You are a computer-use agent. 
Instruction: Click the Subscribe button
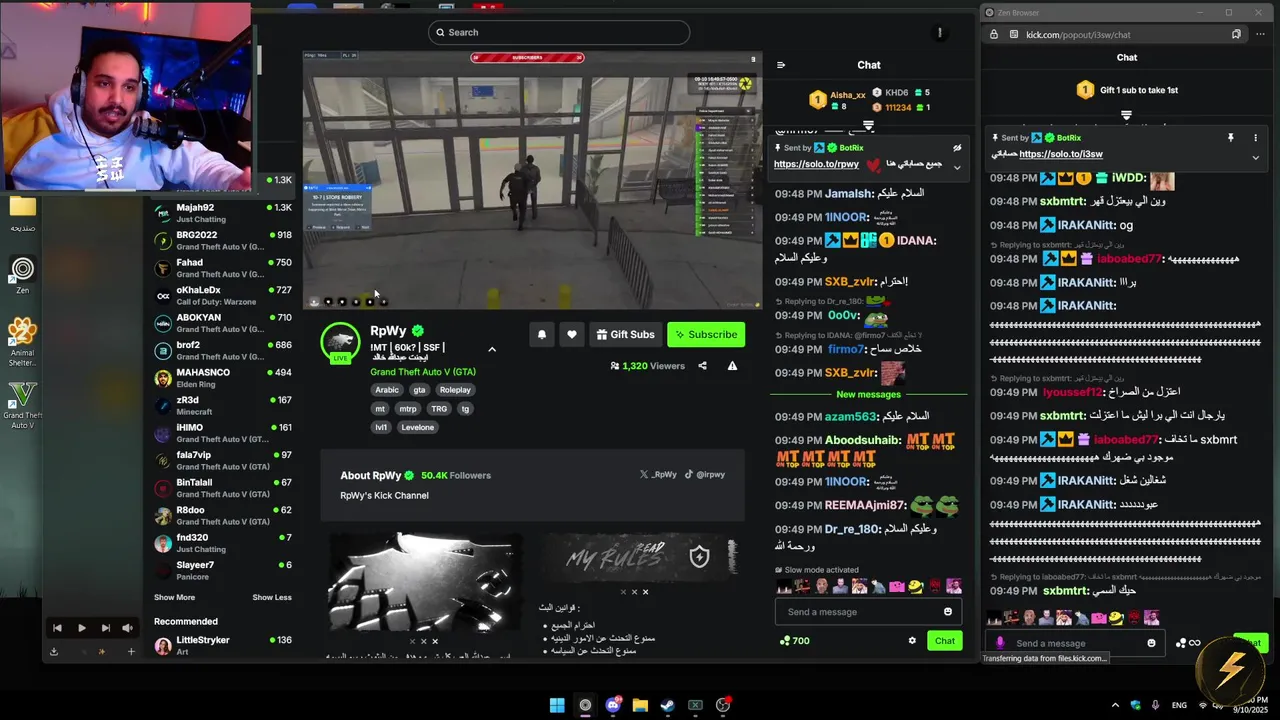(706, 335)
